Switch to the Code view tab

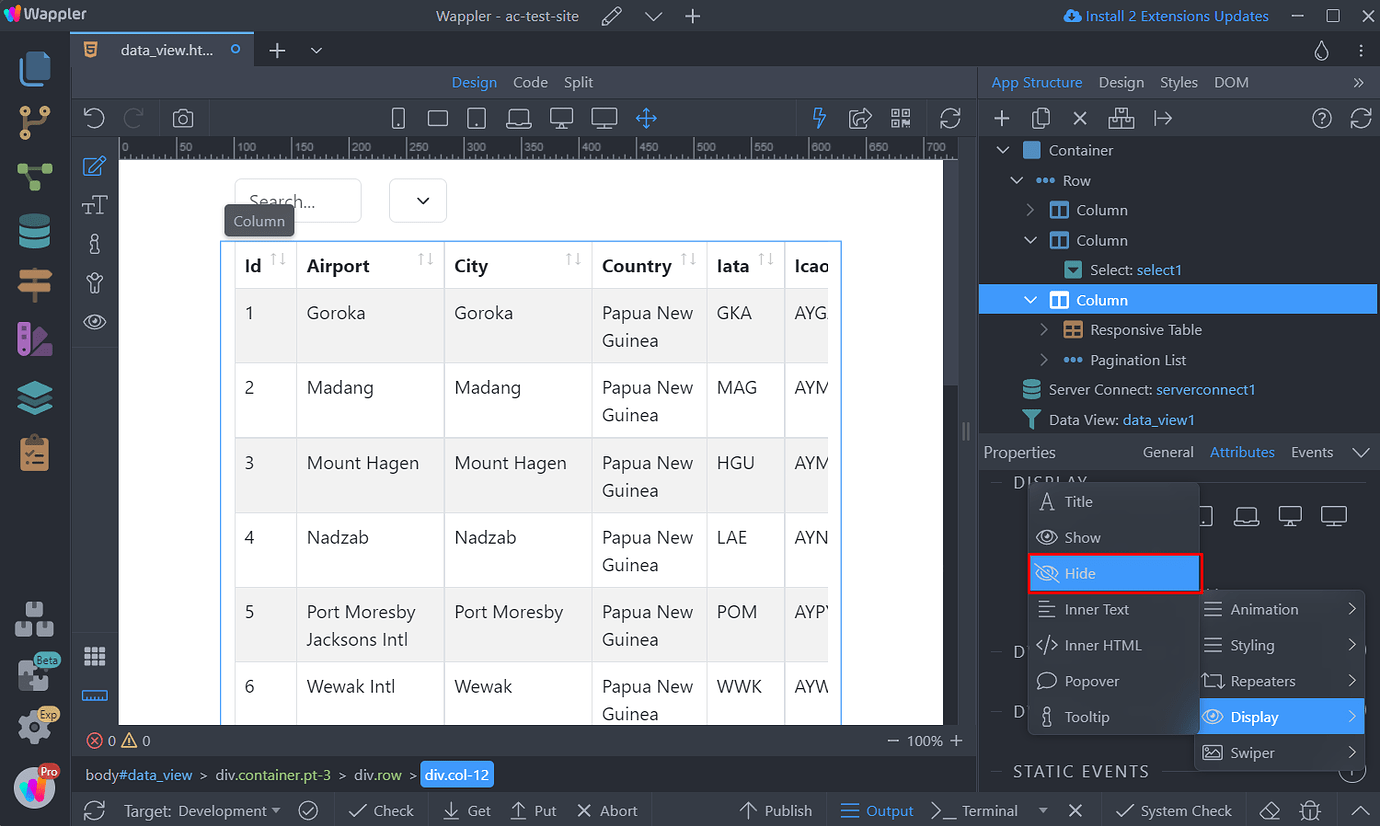[530, 83]
